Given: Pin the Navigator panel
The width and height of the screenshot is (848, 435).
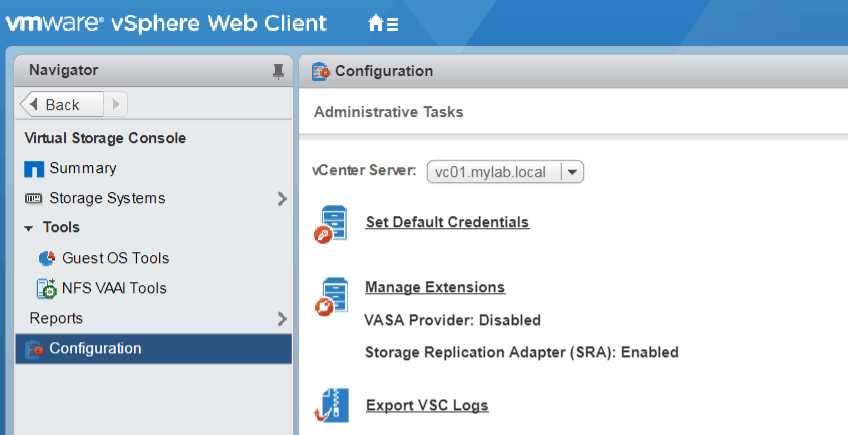Looking at the screenshot, I should (x=278, y=71).
